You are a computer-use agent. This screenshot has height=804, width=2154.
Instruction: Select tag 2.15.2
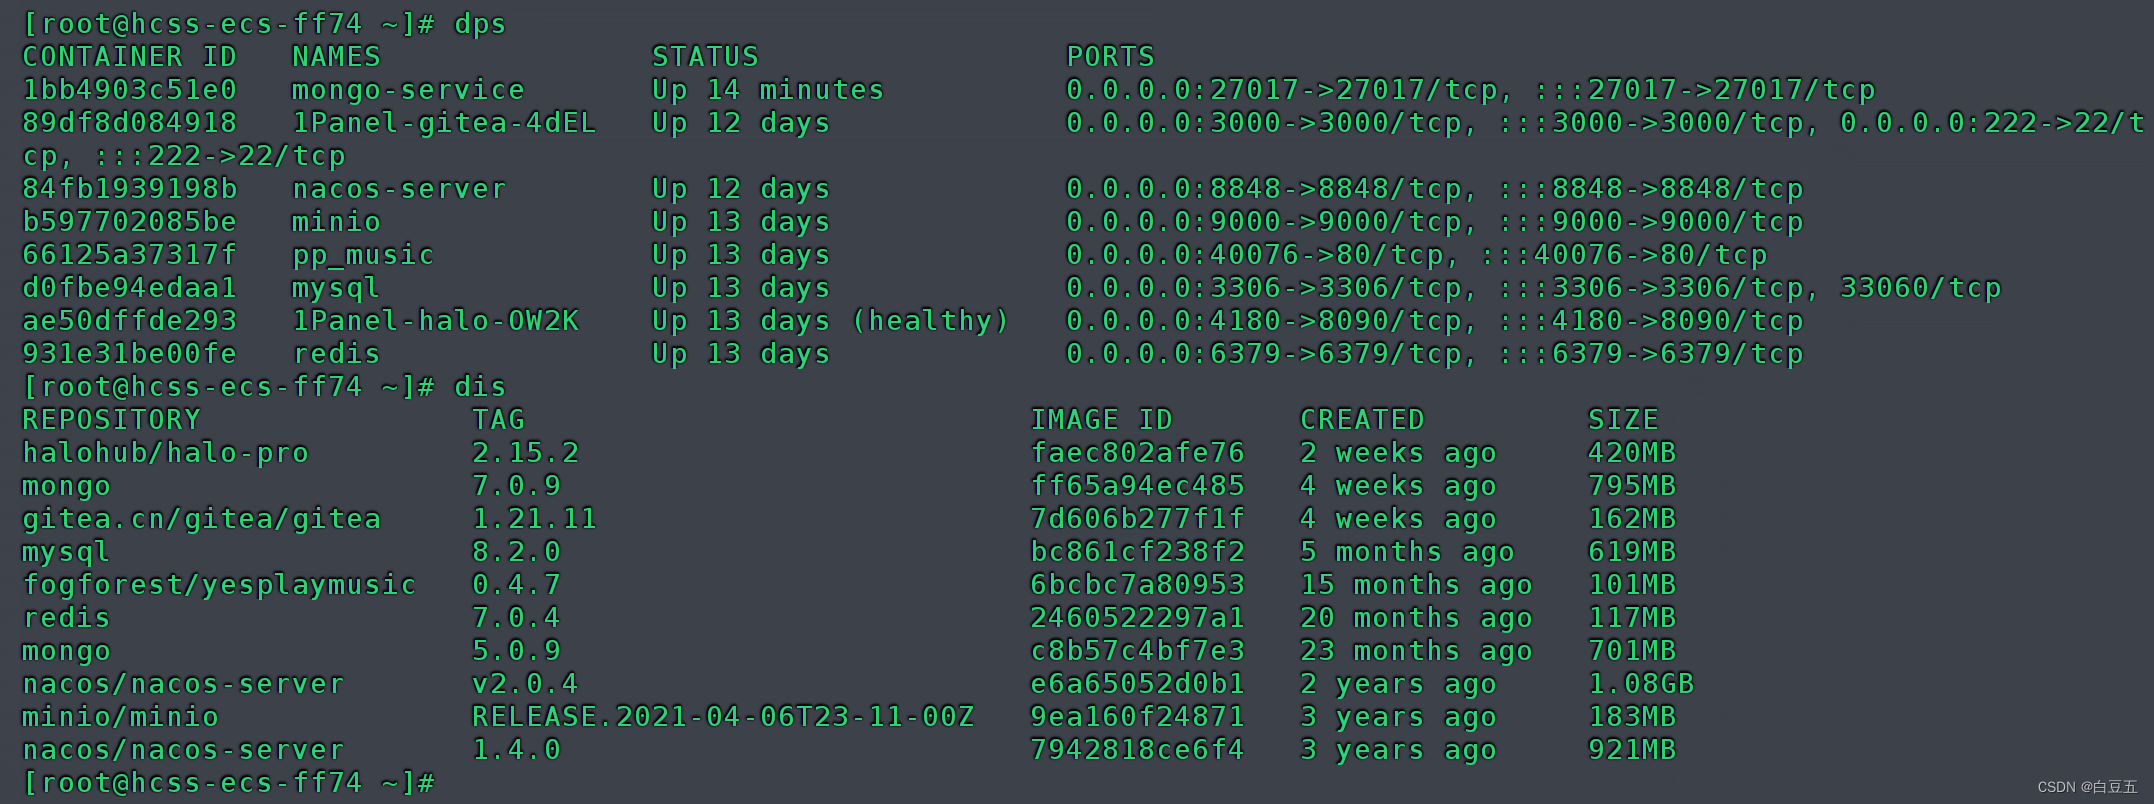click(x=526, y=453)
